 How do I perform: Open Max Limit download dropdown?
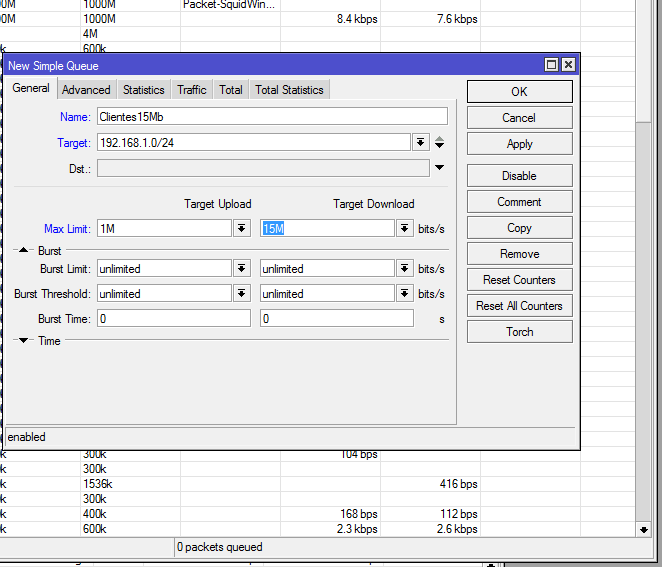tap(404, 229)
